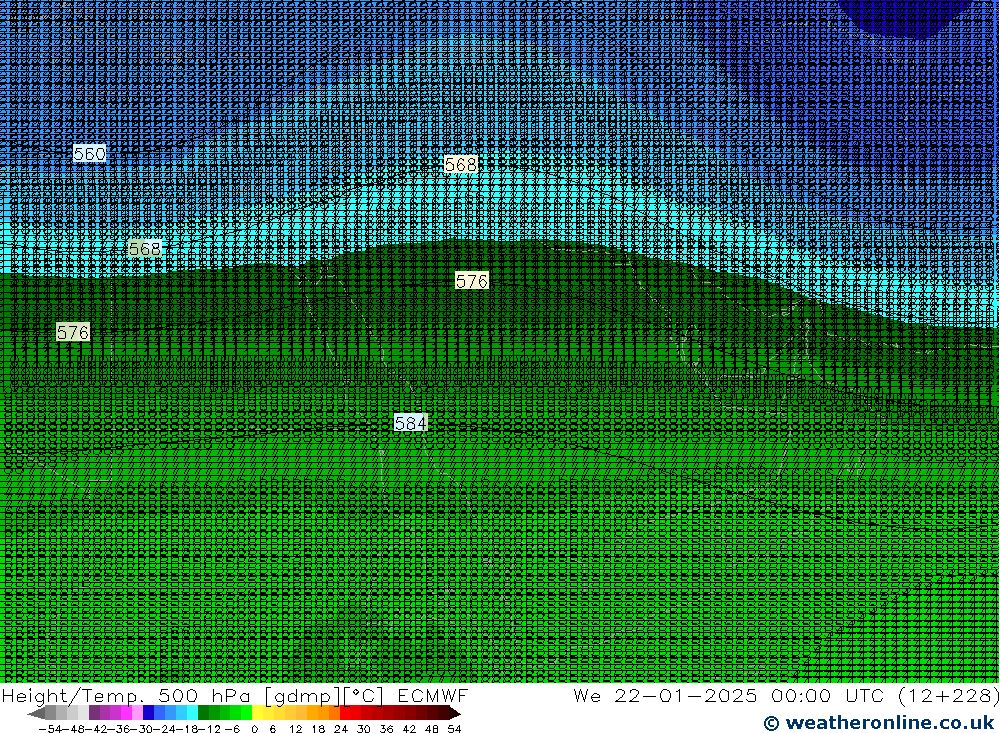Image resolution: width=1000 pixels, height=733 pixels.
Task: Pick the bright yellow legend swatch at 0
Action: (x=258, y=713)
